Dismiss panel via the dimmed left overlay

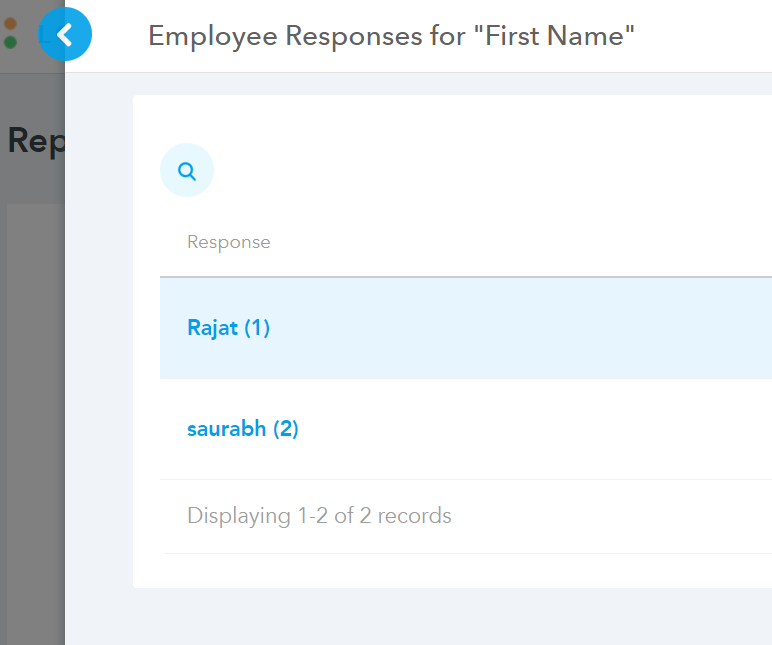(32, 394)
